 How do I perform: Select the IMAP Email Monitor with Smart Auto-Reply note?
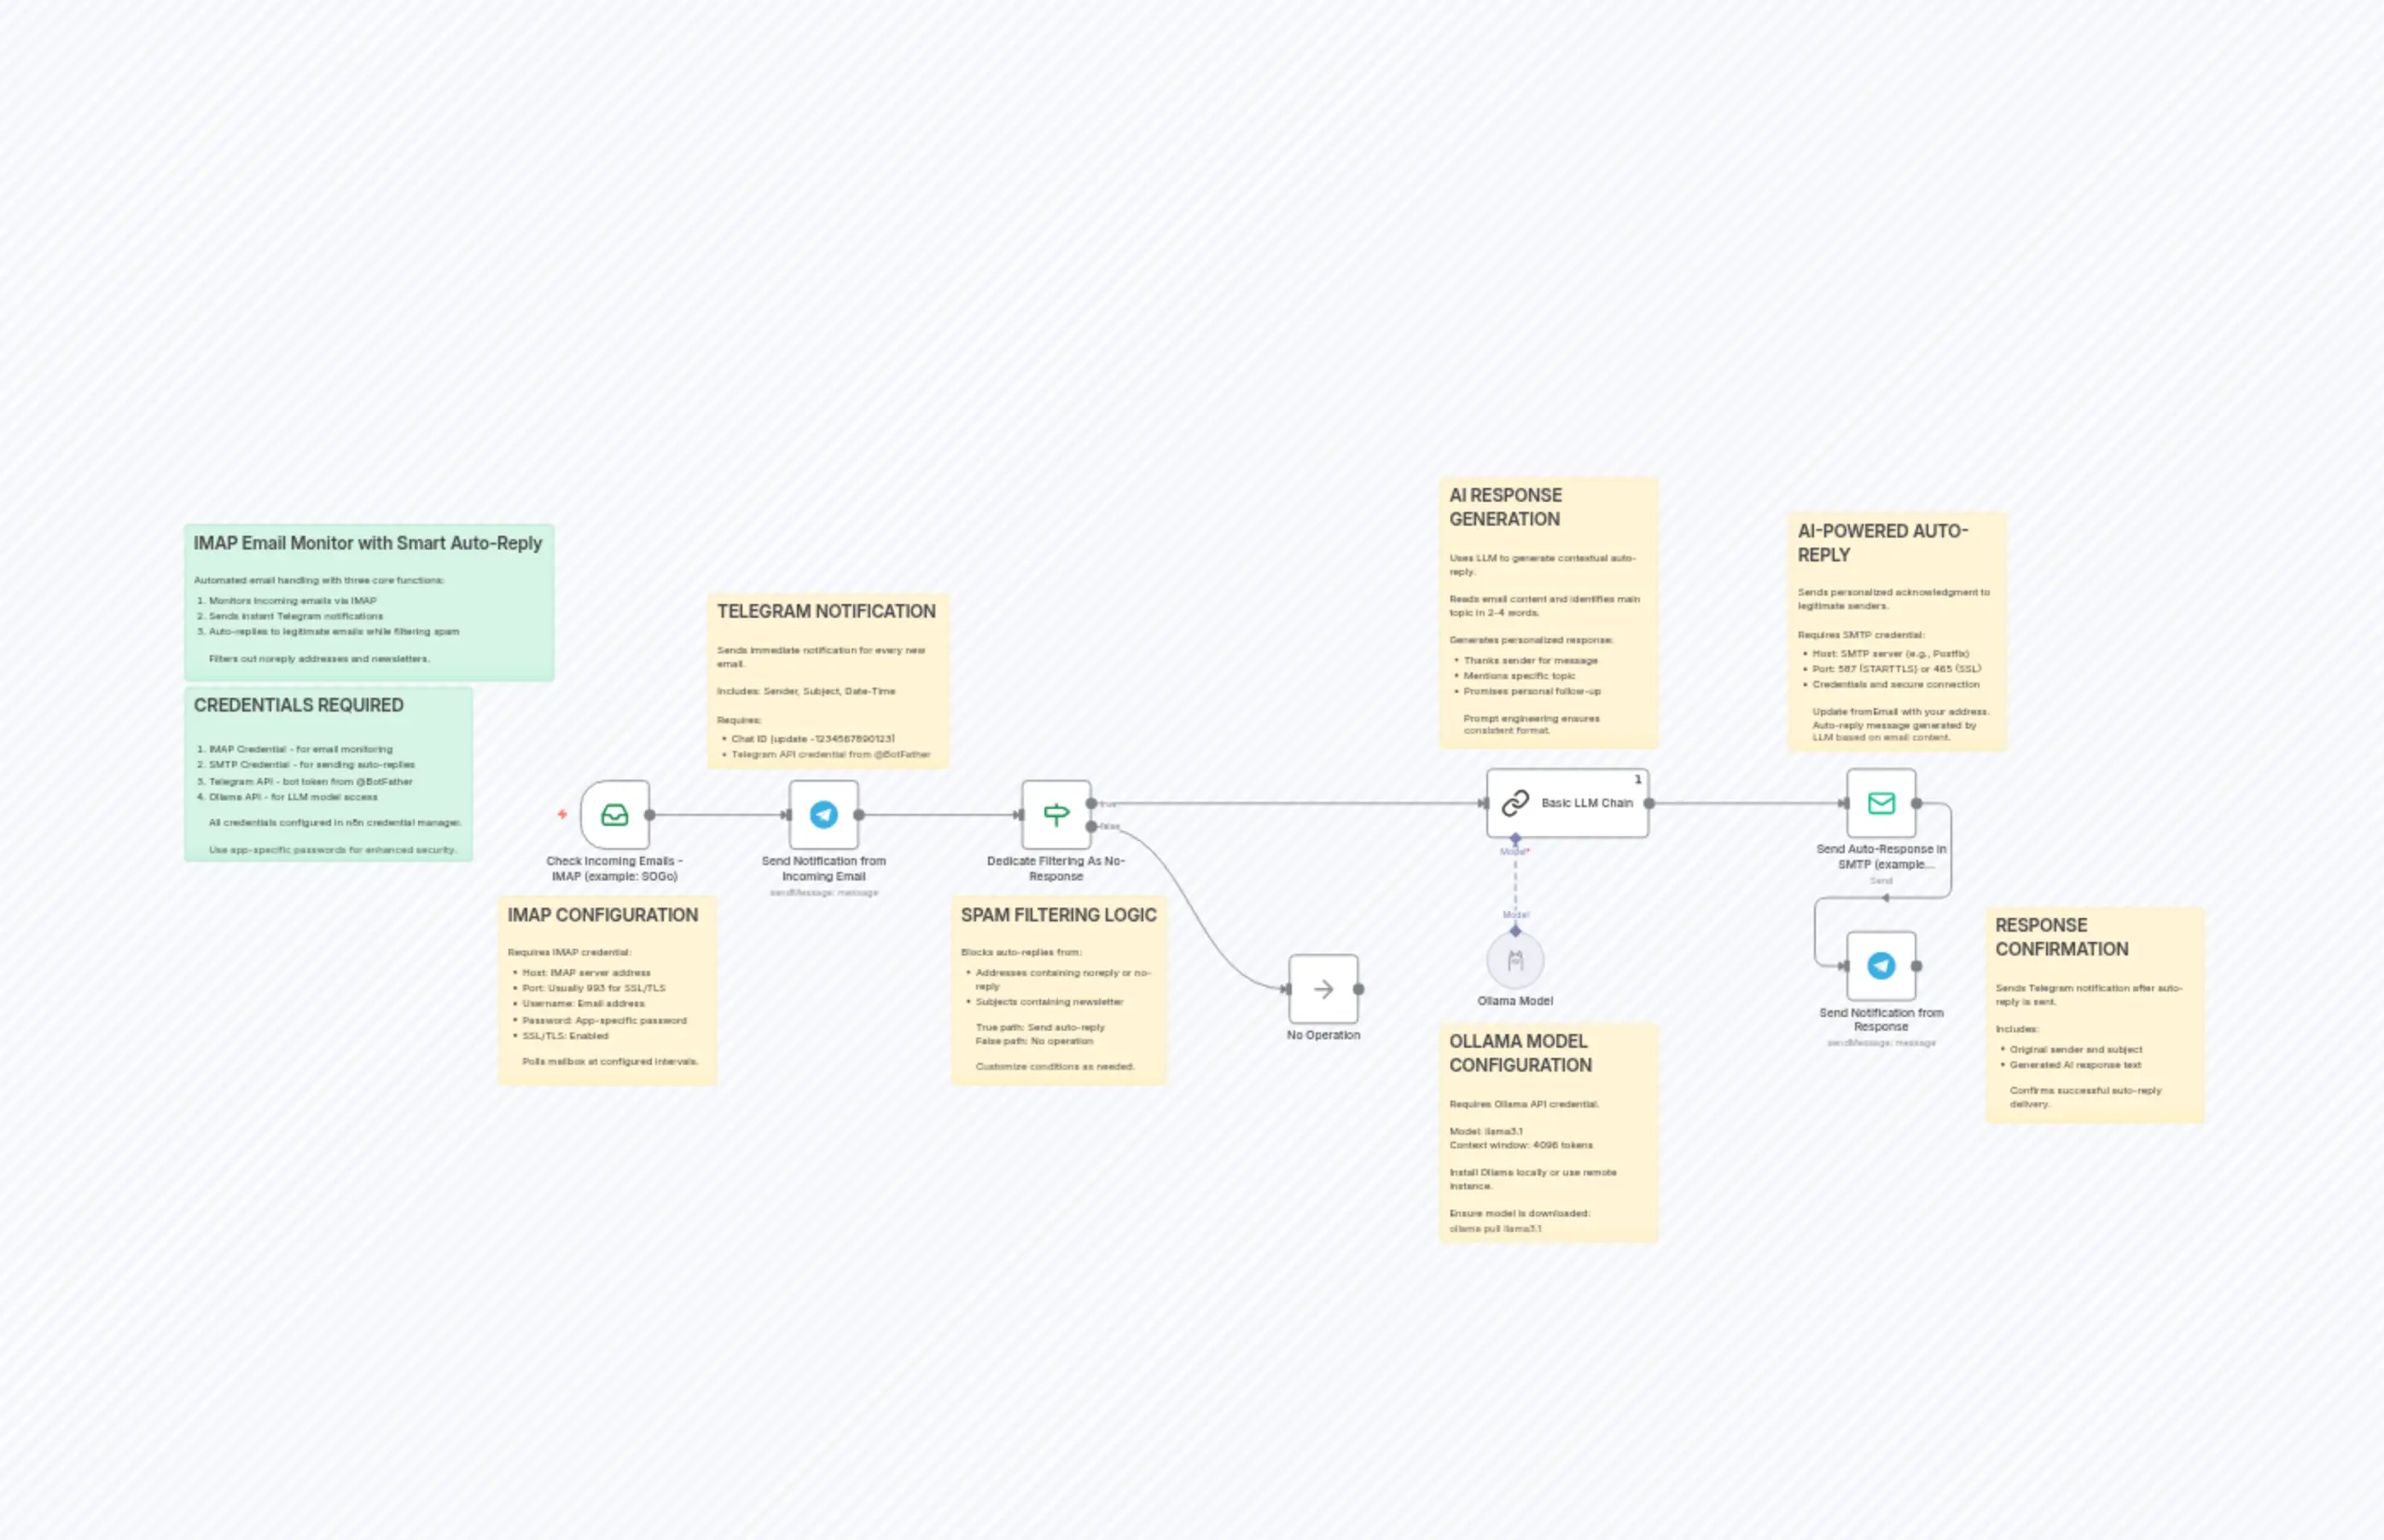coord(369,600)
